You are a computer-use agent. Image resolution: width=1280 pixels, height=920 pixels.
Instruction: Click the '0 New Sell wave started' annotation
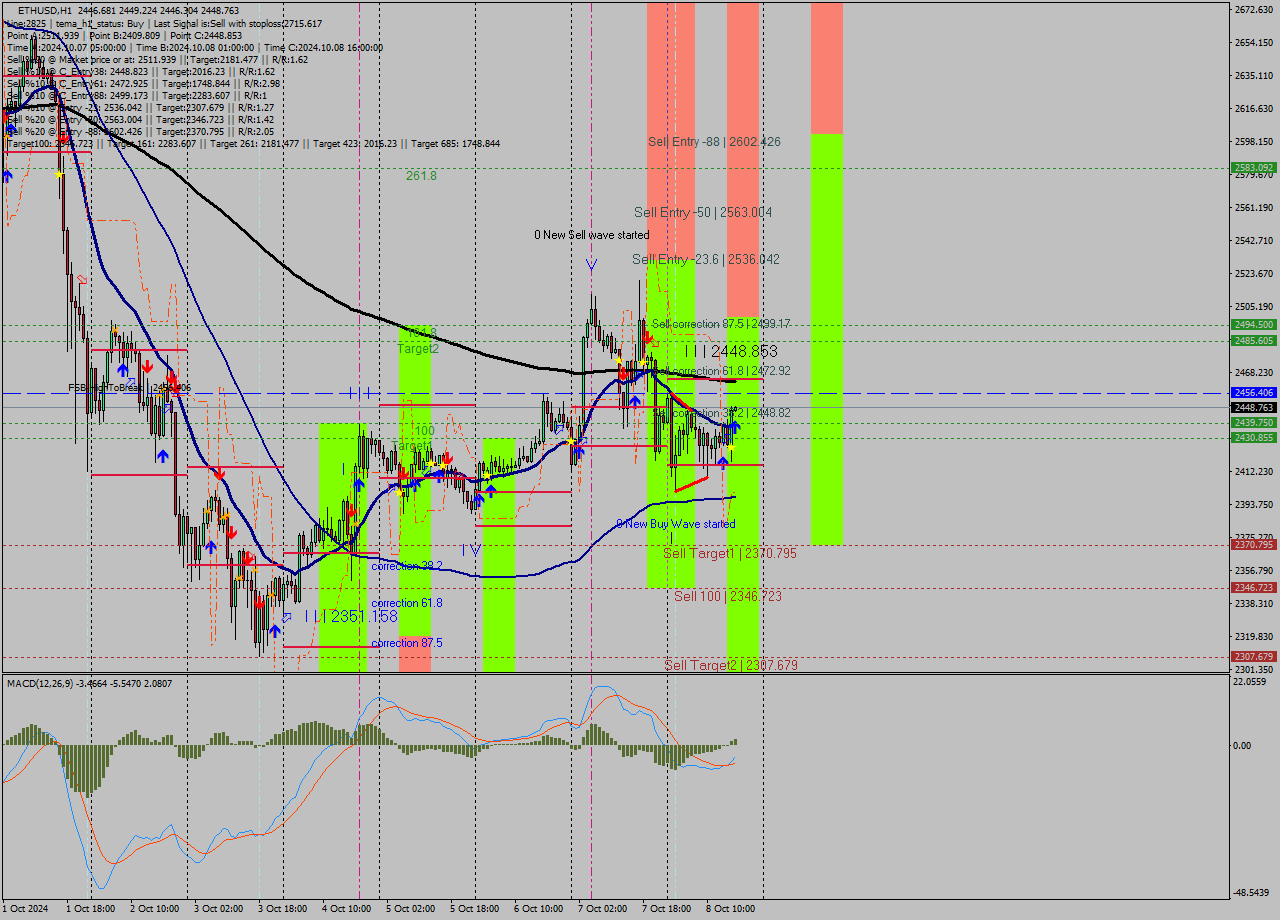590,235
